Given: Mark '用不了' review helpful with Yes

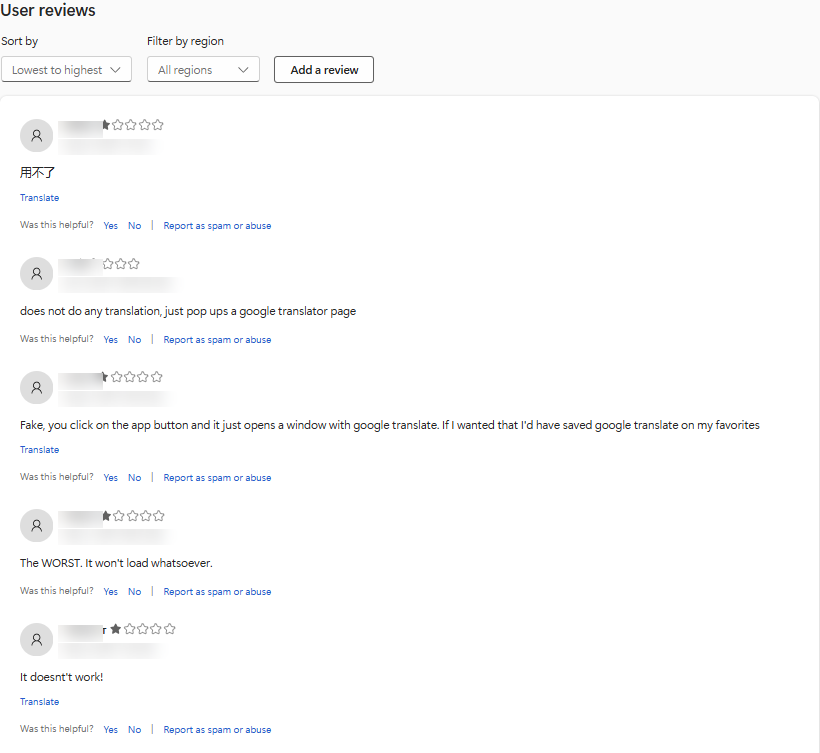Looking at the screenshot, I should (110, 225).
